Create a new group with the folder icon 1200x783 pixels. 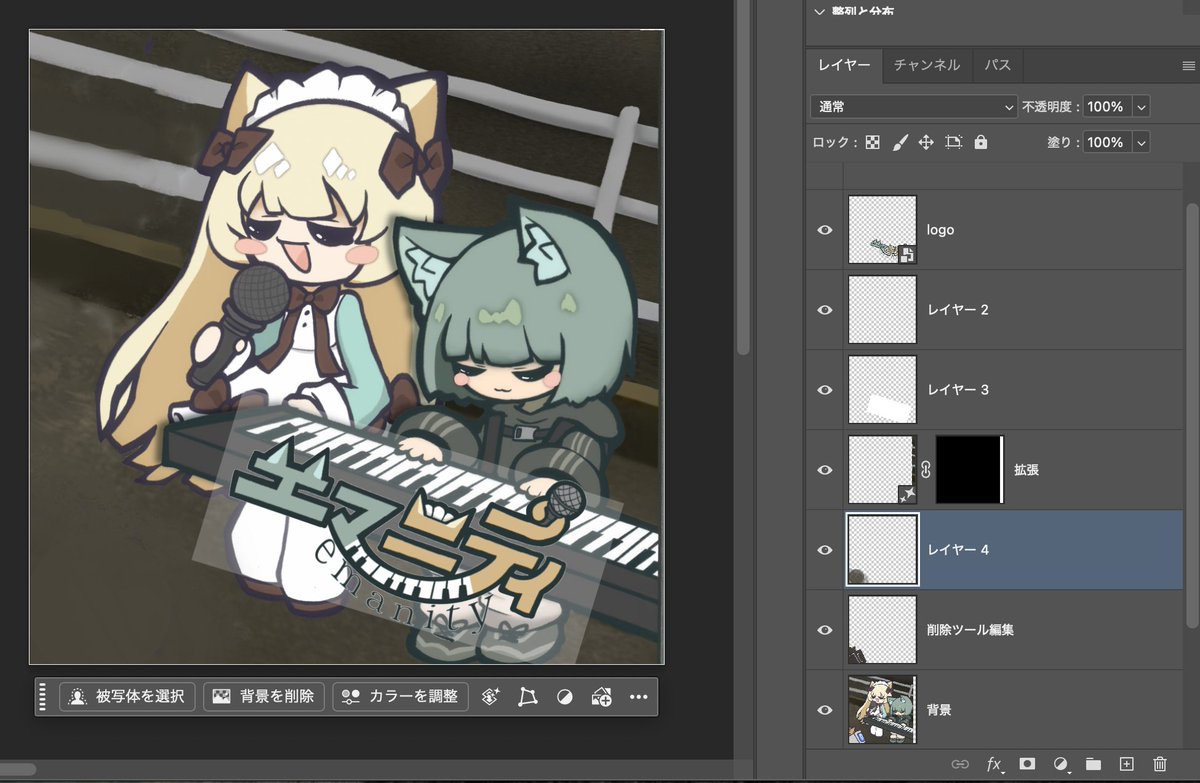point(1094,764)
